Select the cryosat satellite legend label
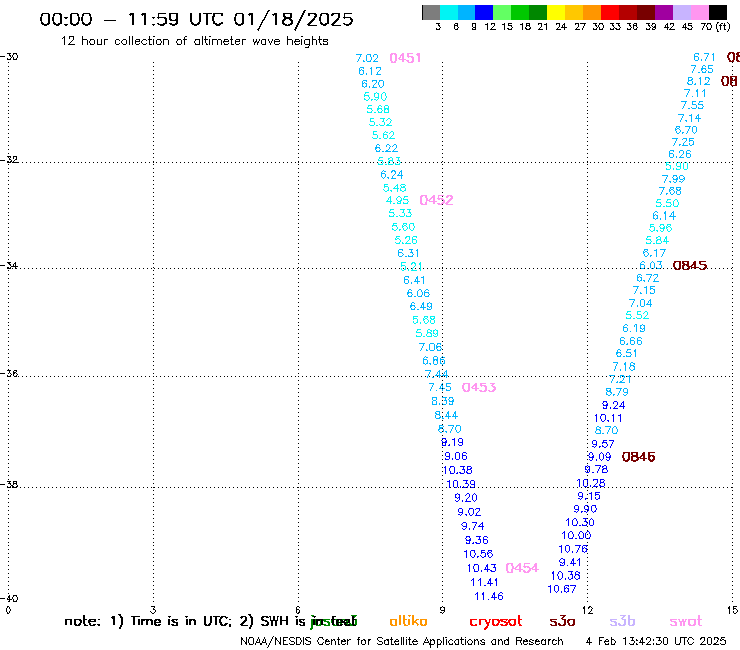The image size is (740, 650). click(x=496, y=622)
